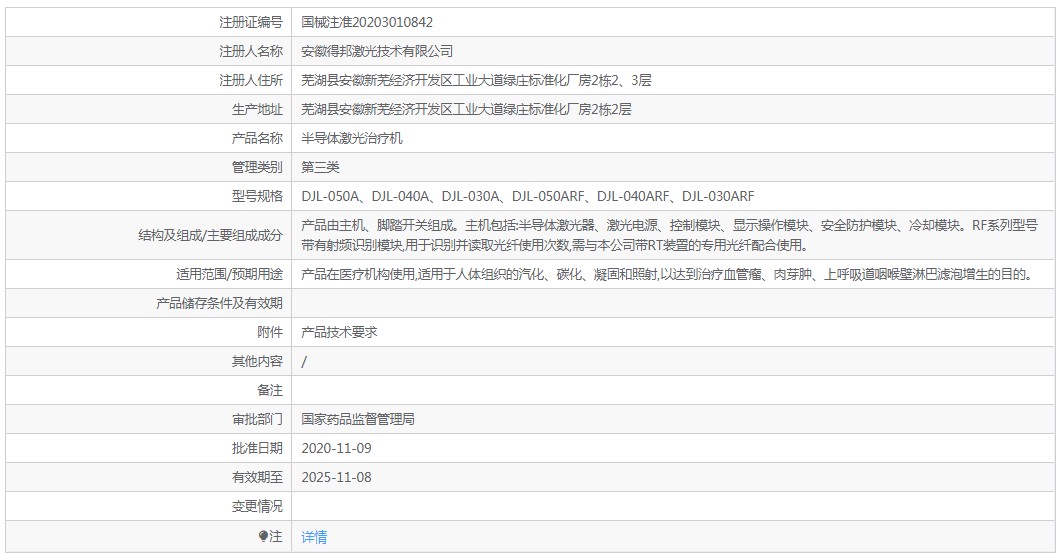The width and height of the screenshot is (1057, 555).
Task: Select attachment value 产品技术要求
Action: point(339,332)
